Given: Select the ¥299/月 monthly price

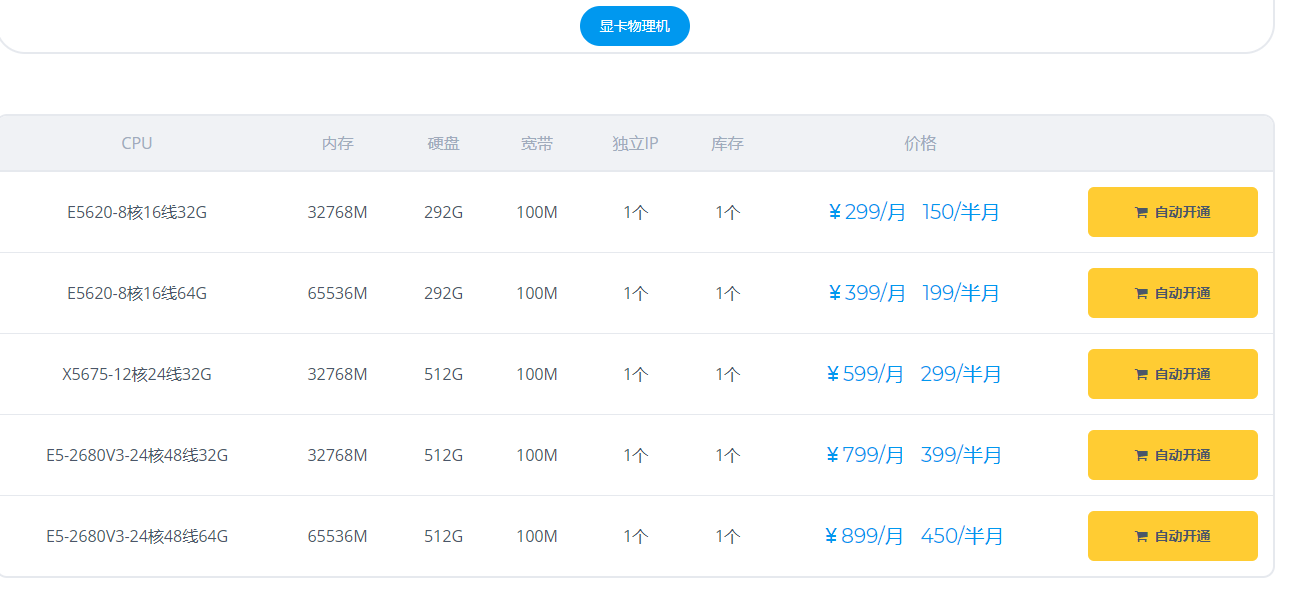Looking at the screenshot, I should pyautogui.click(x=866, y=212).
